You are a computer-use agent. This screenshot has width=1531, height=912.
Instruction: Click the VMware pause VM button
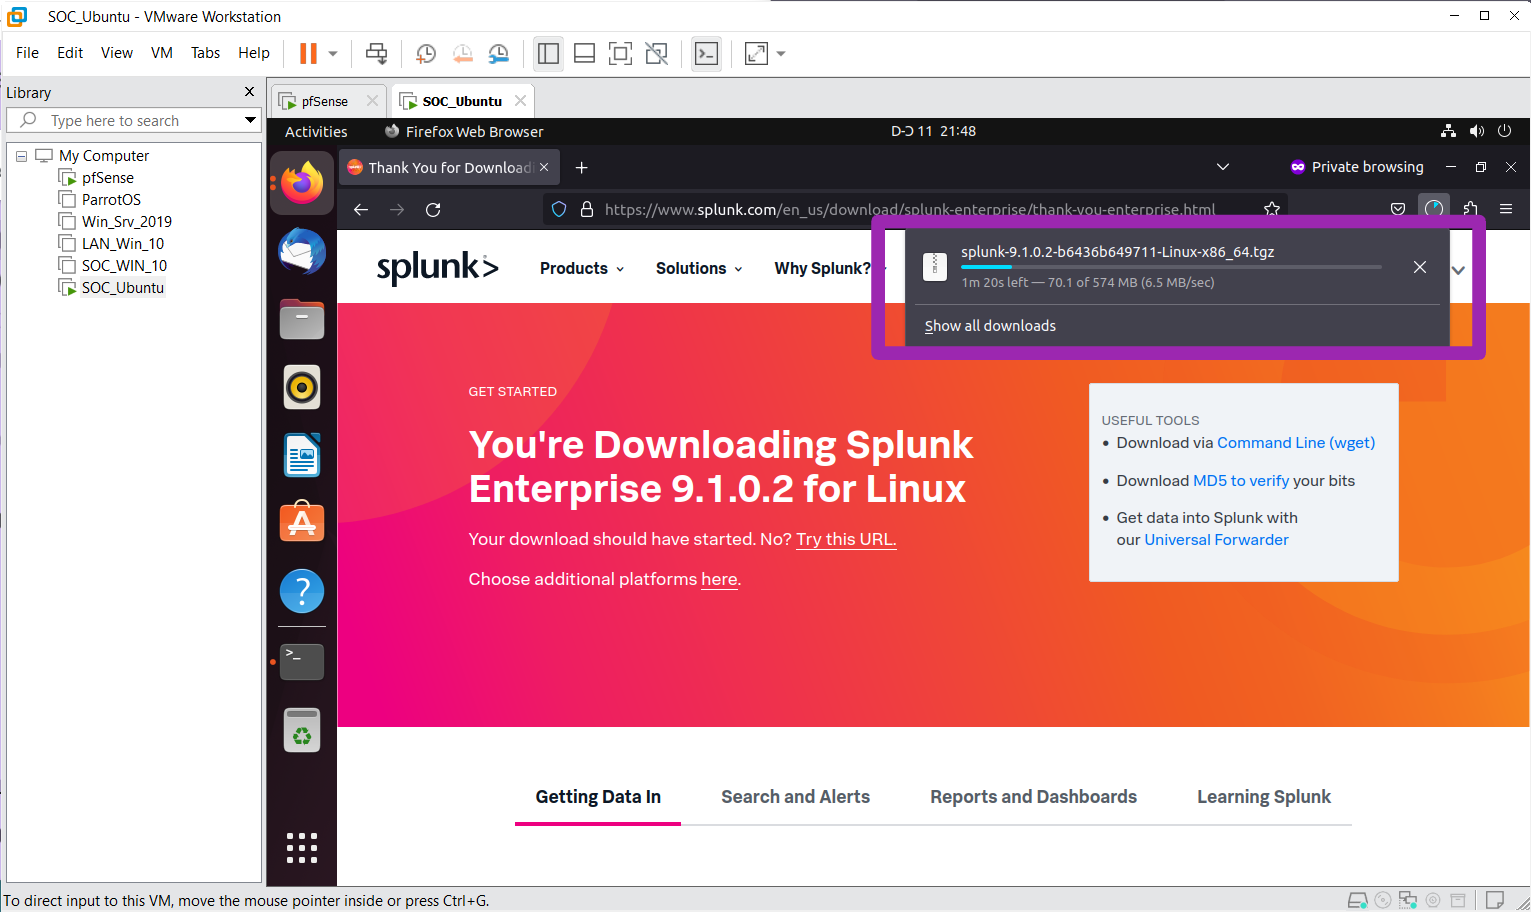point(308,54)
